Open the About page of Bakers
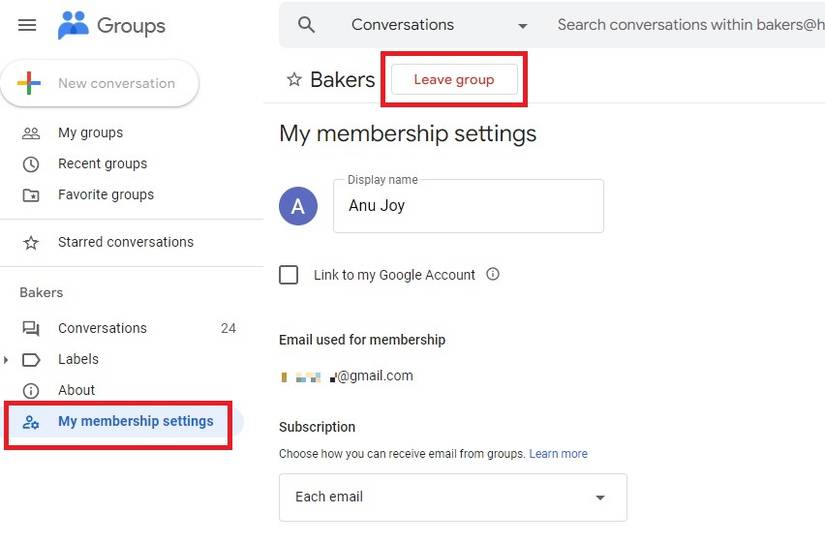The width and height of the screenshot is (825, 538). (76, 390)
